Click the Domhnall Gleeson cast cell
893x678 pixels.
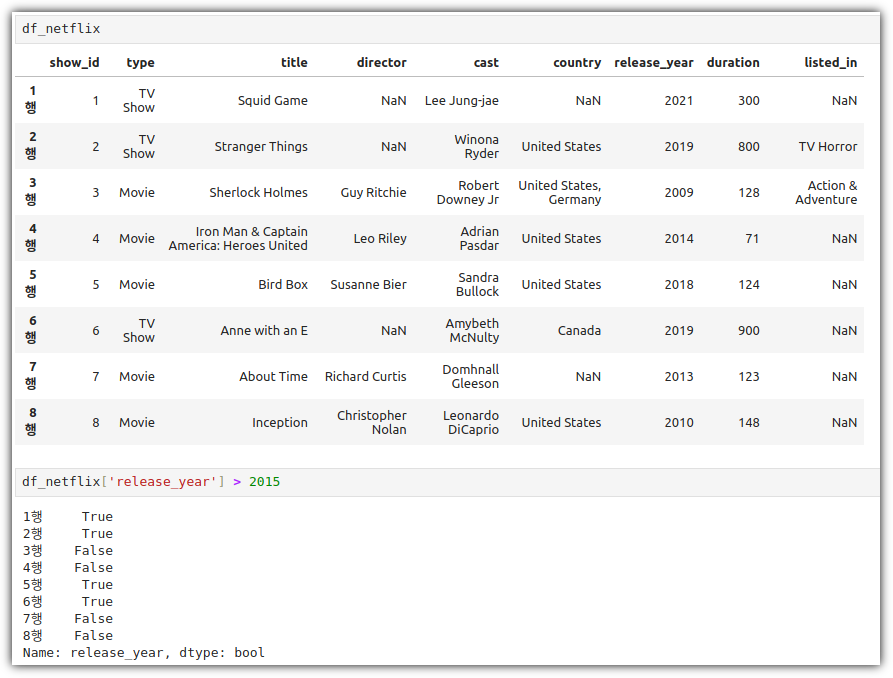[470, 377]
